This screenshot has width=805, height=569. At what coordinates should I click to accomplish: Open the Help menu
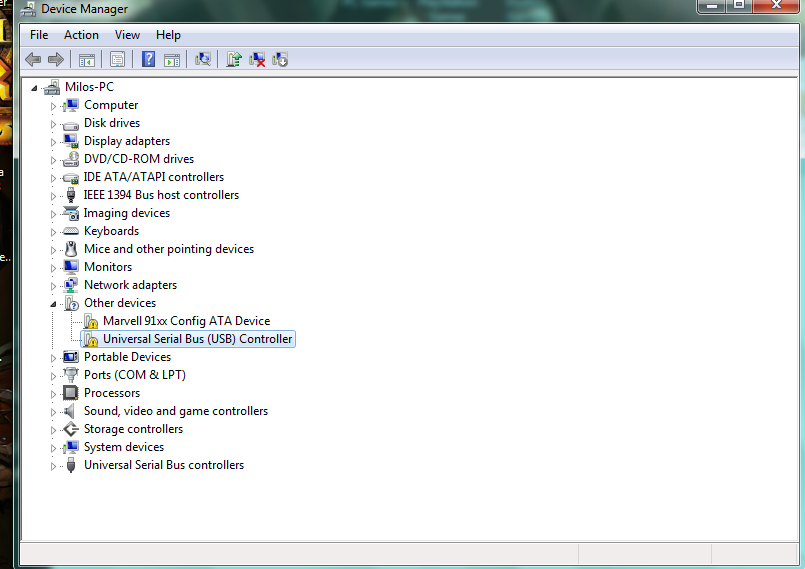(x=168, y=35)
